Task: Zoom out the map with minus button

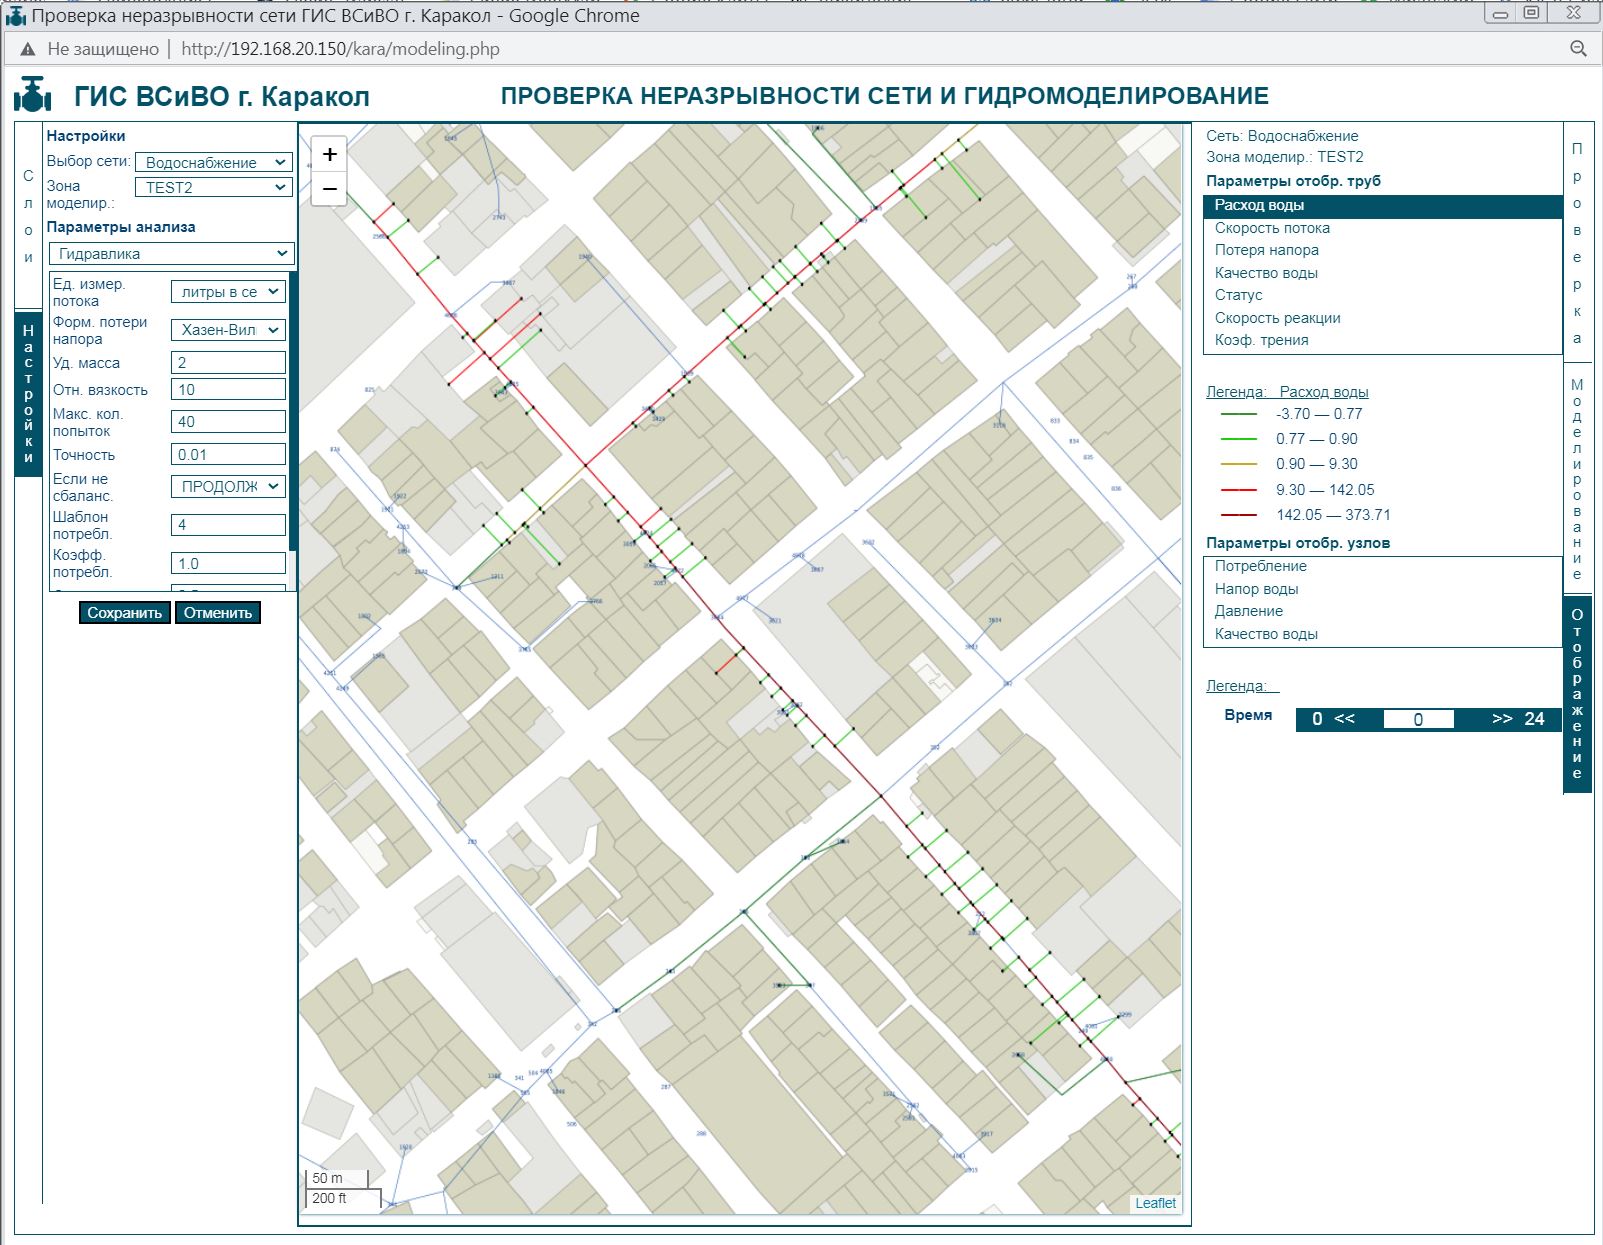Action: pos(329,188)
